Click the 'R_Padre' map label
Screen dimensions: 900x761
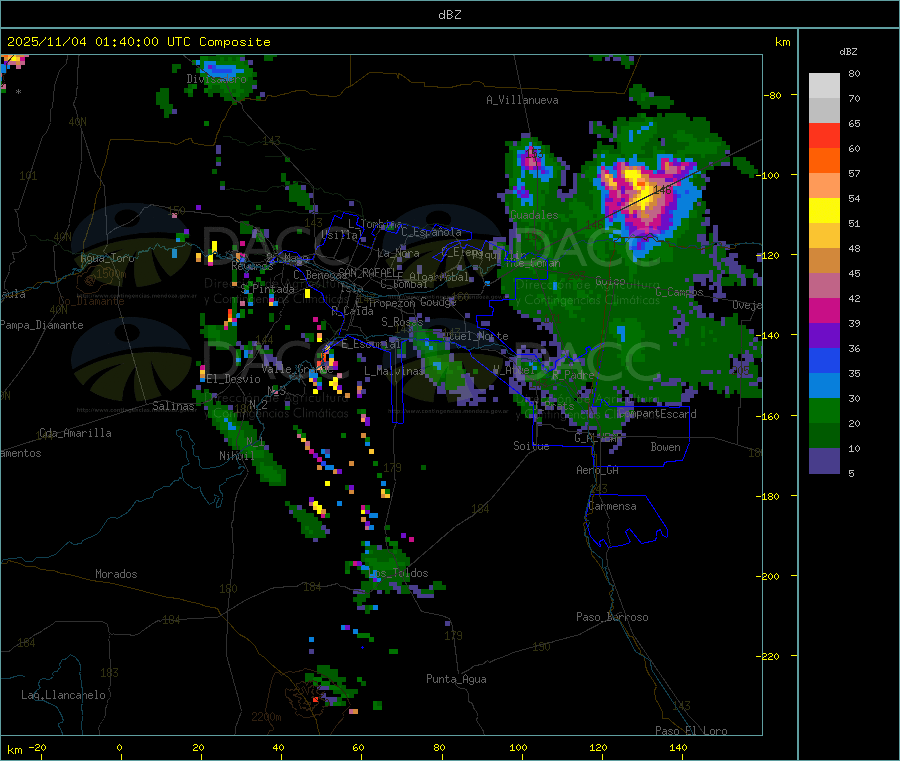click(x=573, y=375)
